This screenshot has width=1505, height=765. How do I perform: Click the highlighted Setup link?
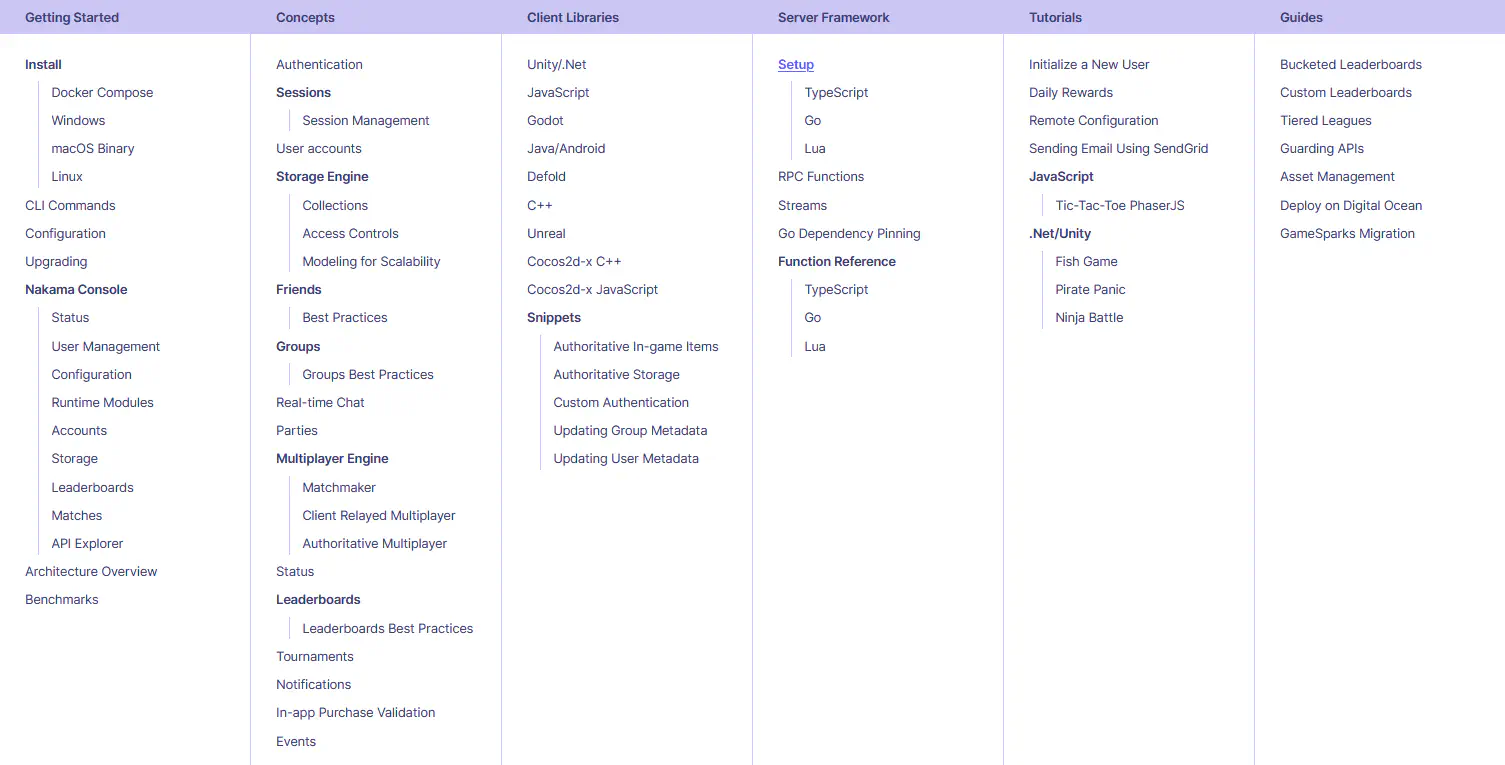coord(796,64)
